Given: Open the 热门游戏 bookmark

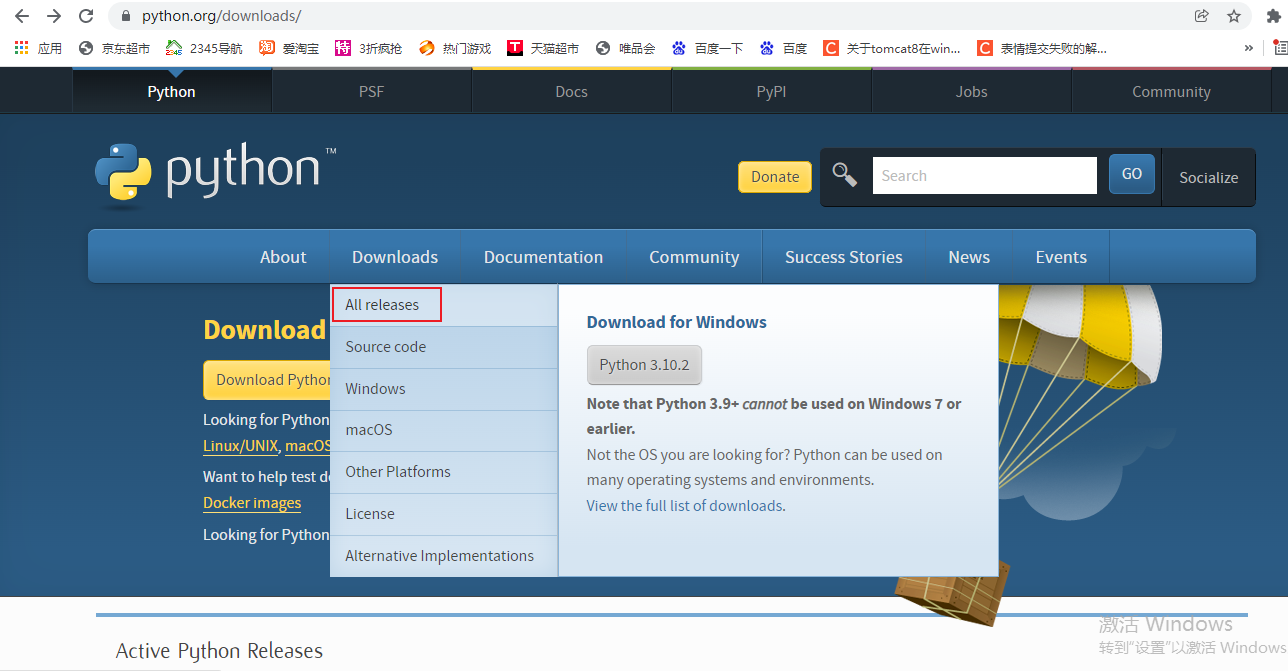Looking at the screenshot, I should coord(455,48).
